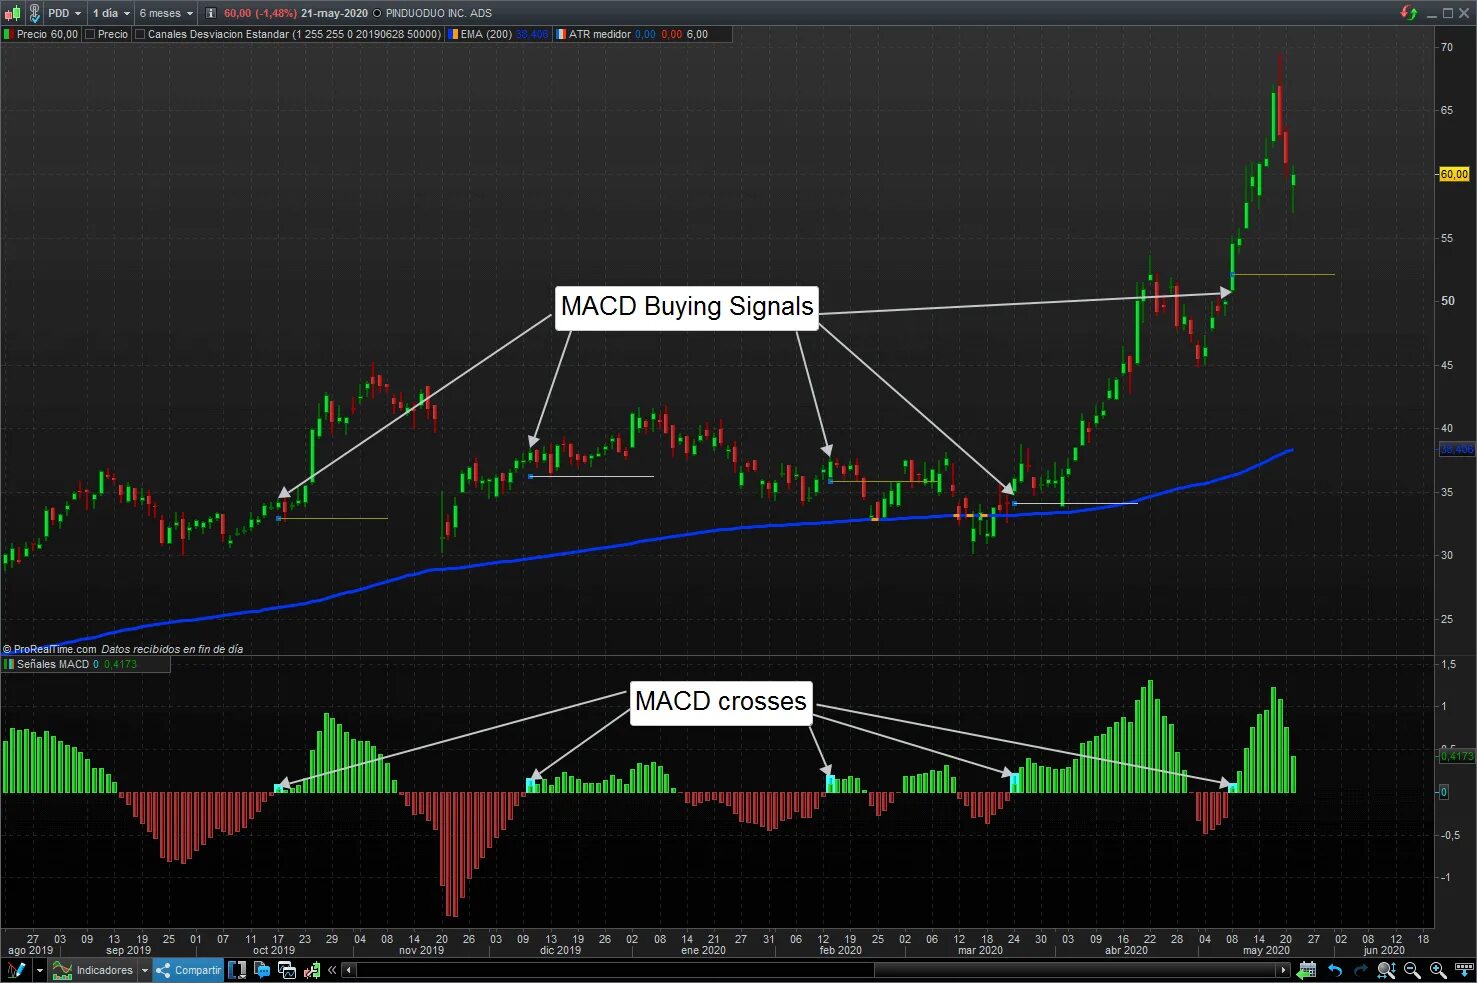Toggle the empty Precio checkbox
This screenshot has width=1477, height=983.
[90, 34]
